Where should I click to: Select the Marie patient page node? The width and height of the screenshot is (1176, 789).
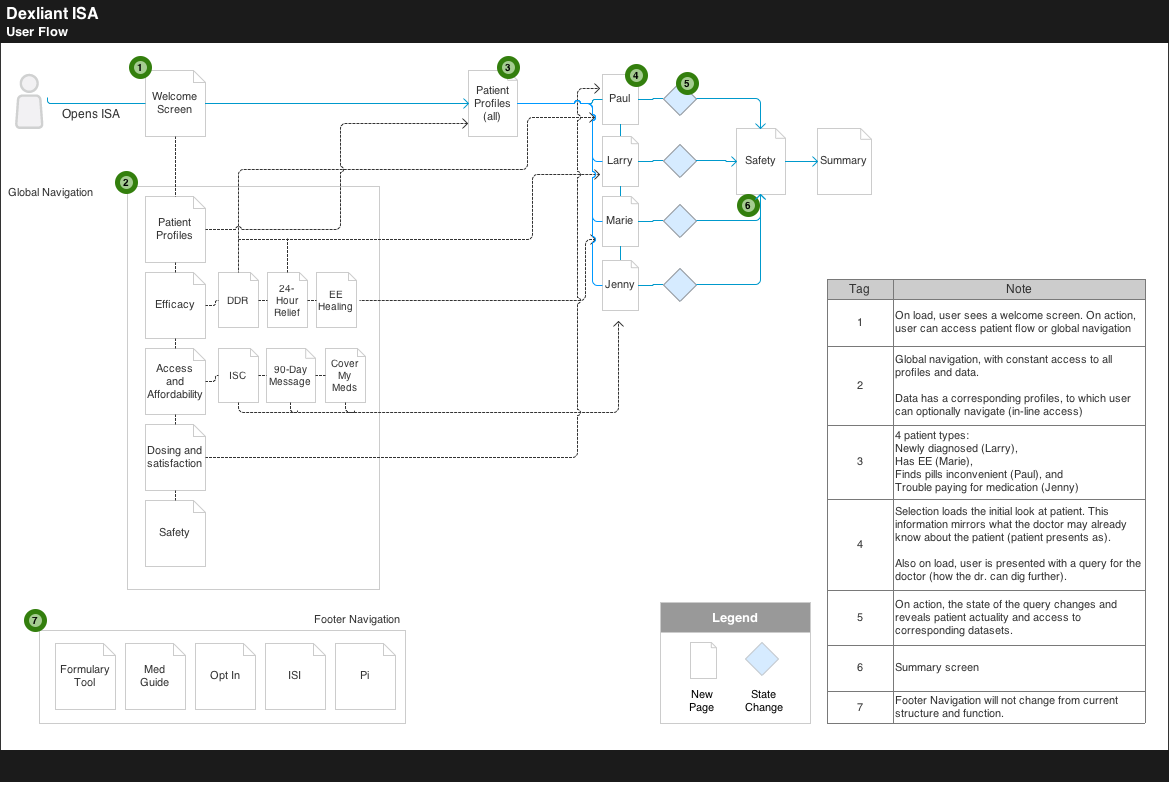(620, 221)
